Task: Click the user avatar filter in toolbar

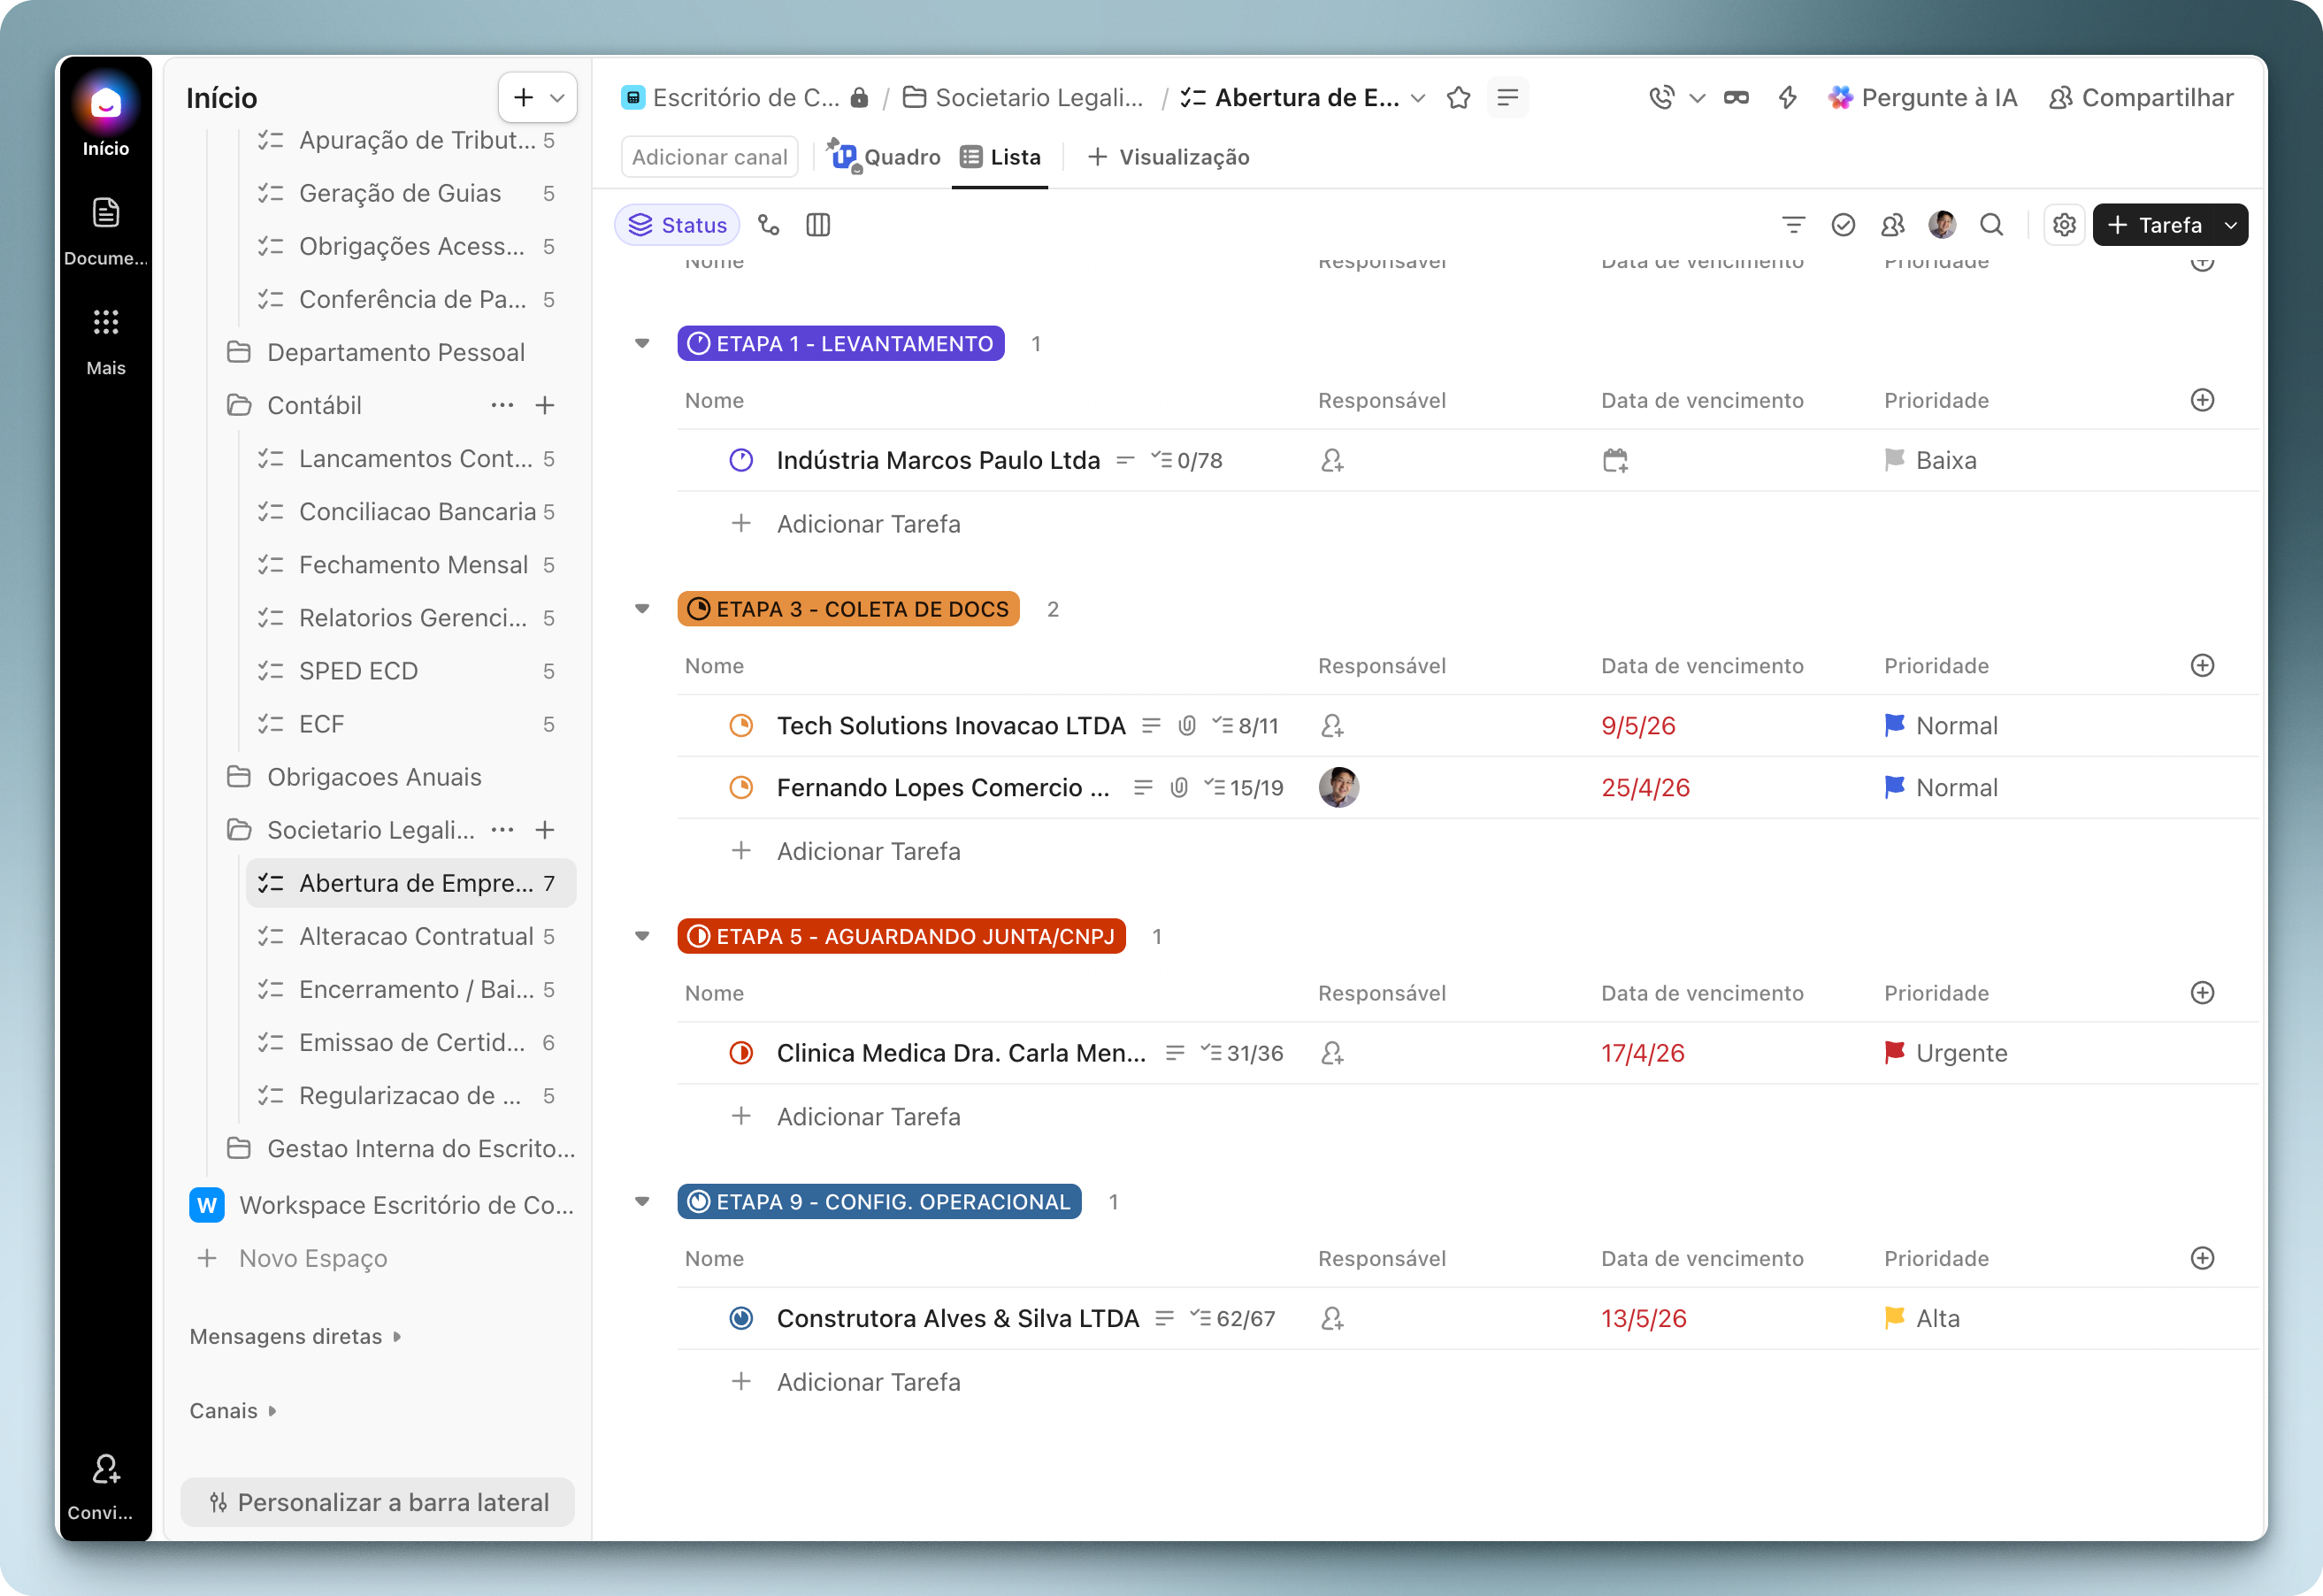Action: 1942,225
